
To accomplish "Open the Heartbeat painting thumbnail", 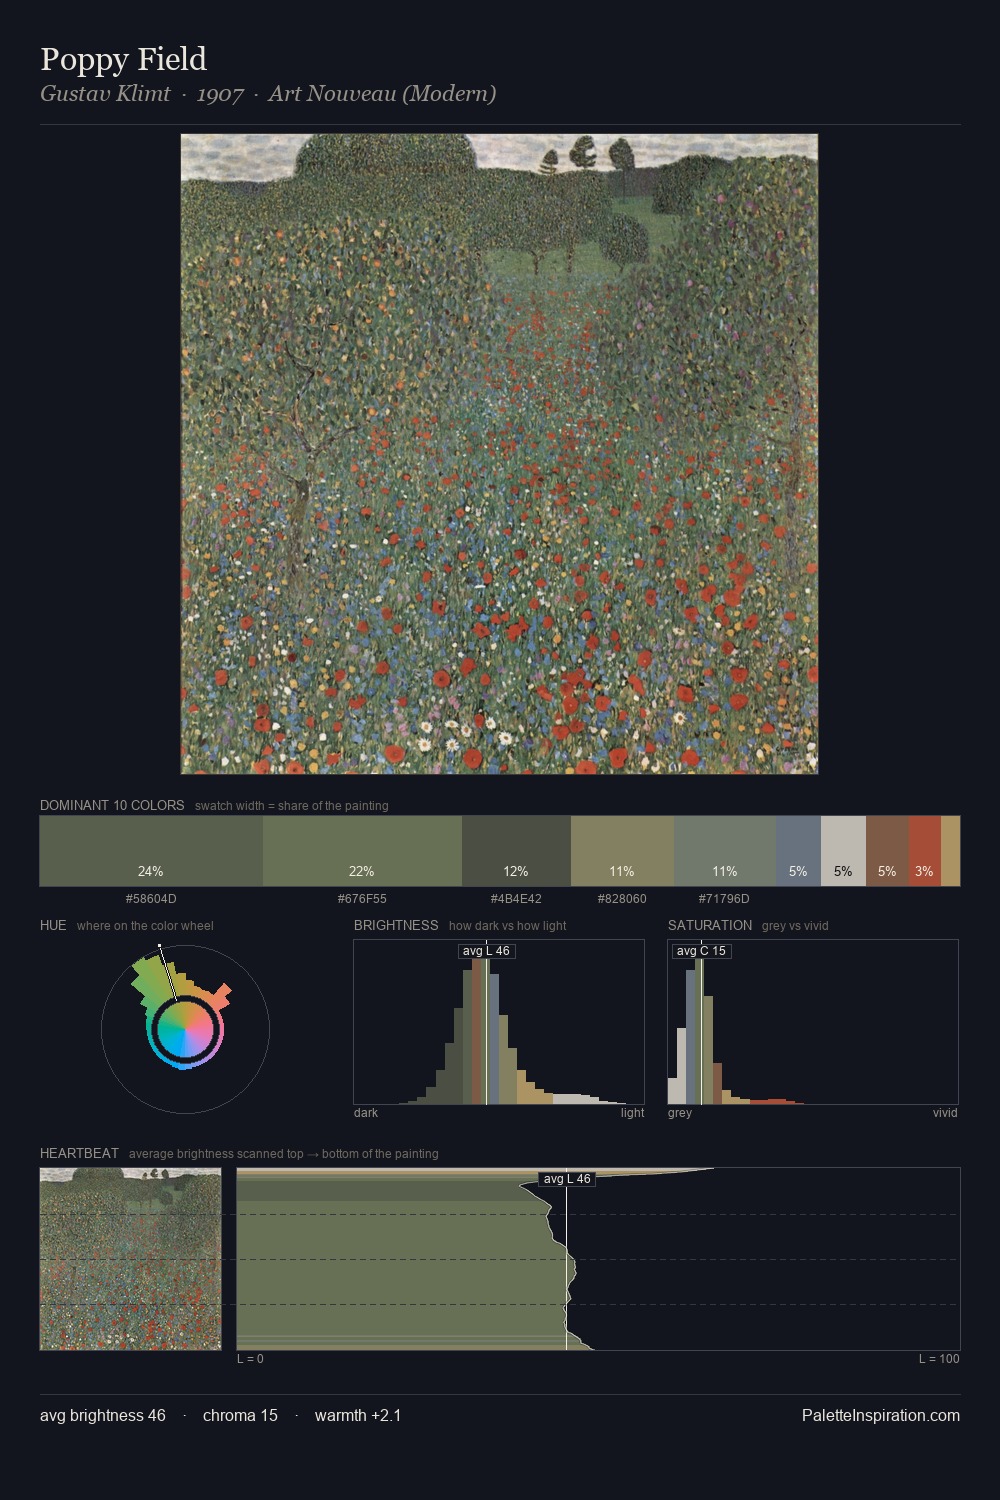I will [130, 1259].
